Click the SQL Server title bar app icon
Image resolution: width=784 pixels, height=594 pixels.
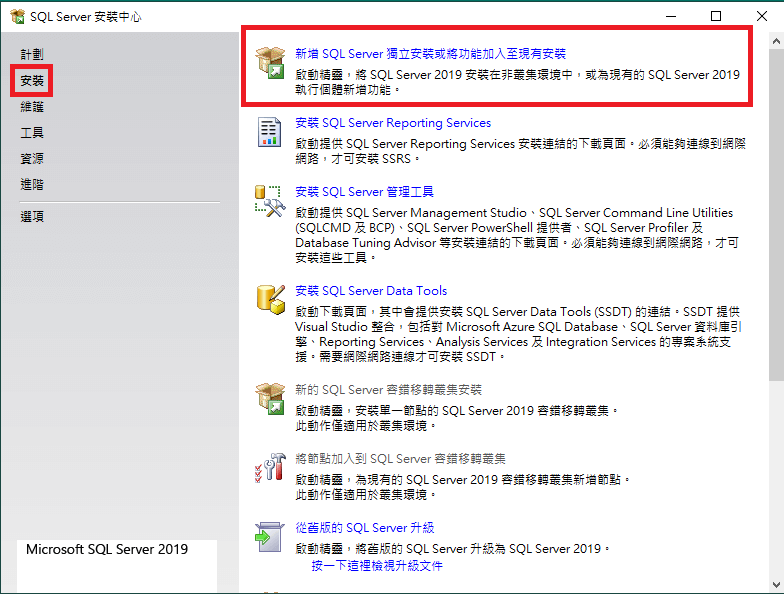point(16,16)
